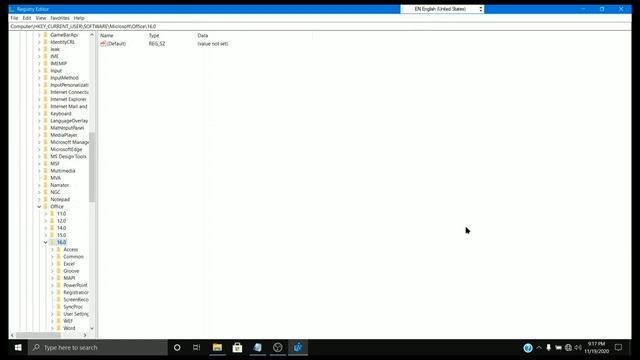Select the Input folder icon
Image resolution: width=640 pixels, height=360 pixels.
tap(46, 71)
